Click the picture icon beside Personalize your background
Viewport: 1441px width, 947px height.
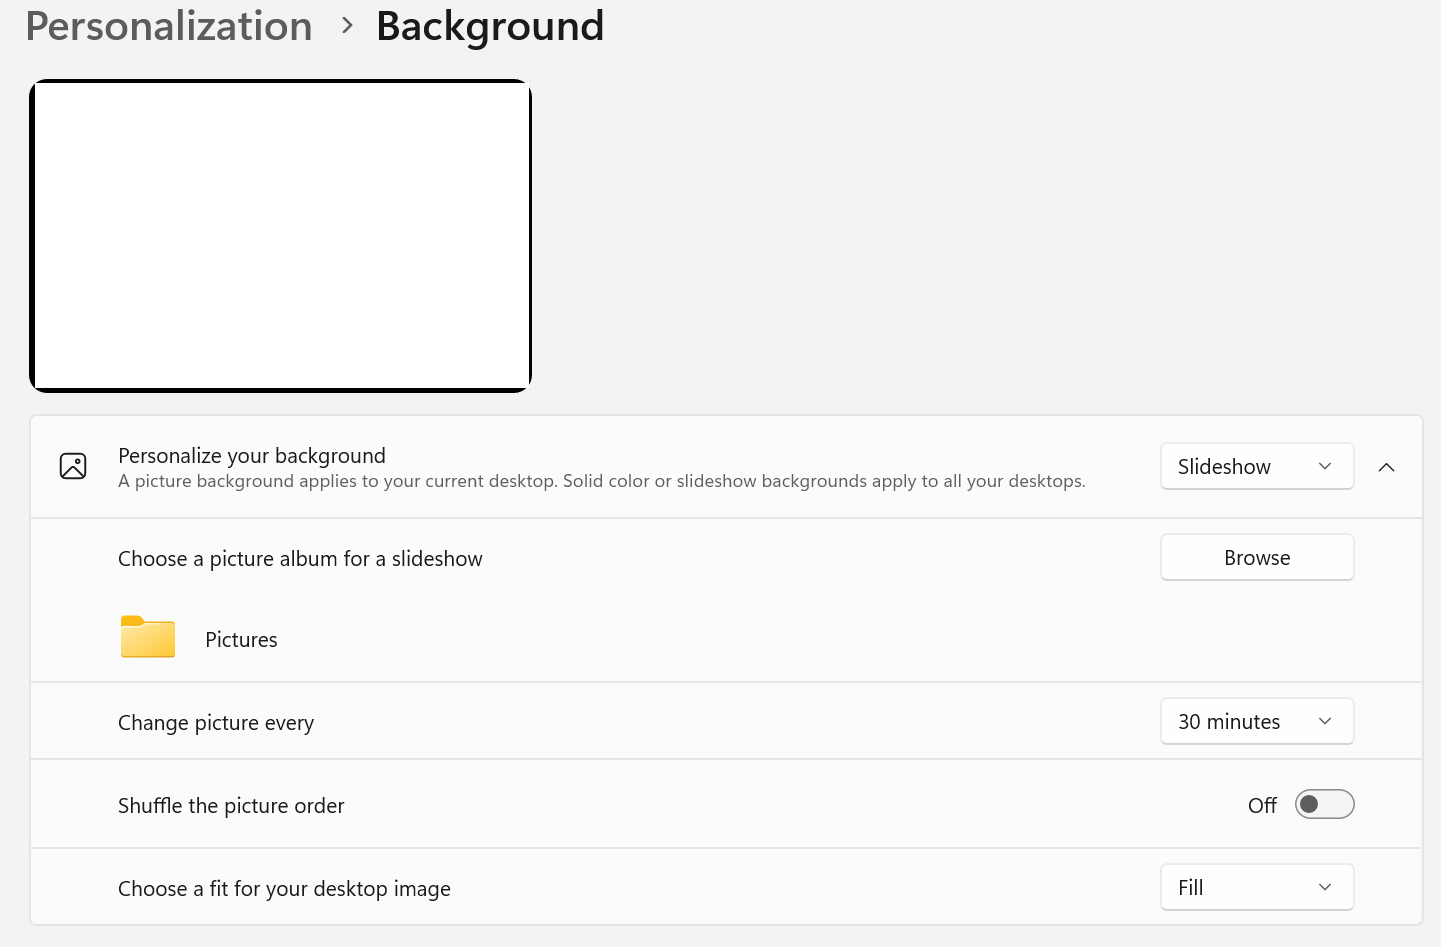click(x=73, y=466)
